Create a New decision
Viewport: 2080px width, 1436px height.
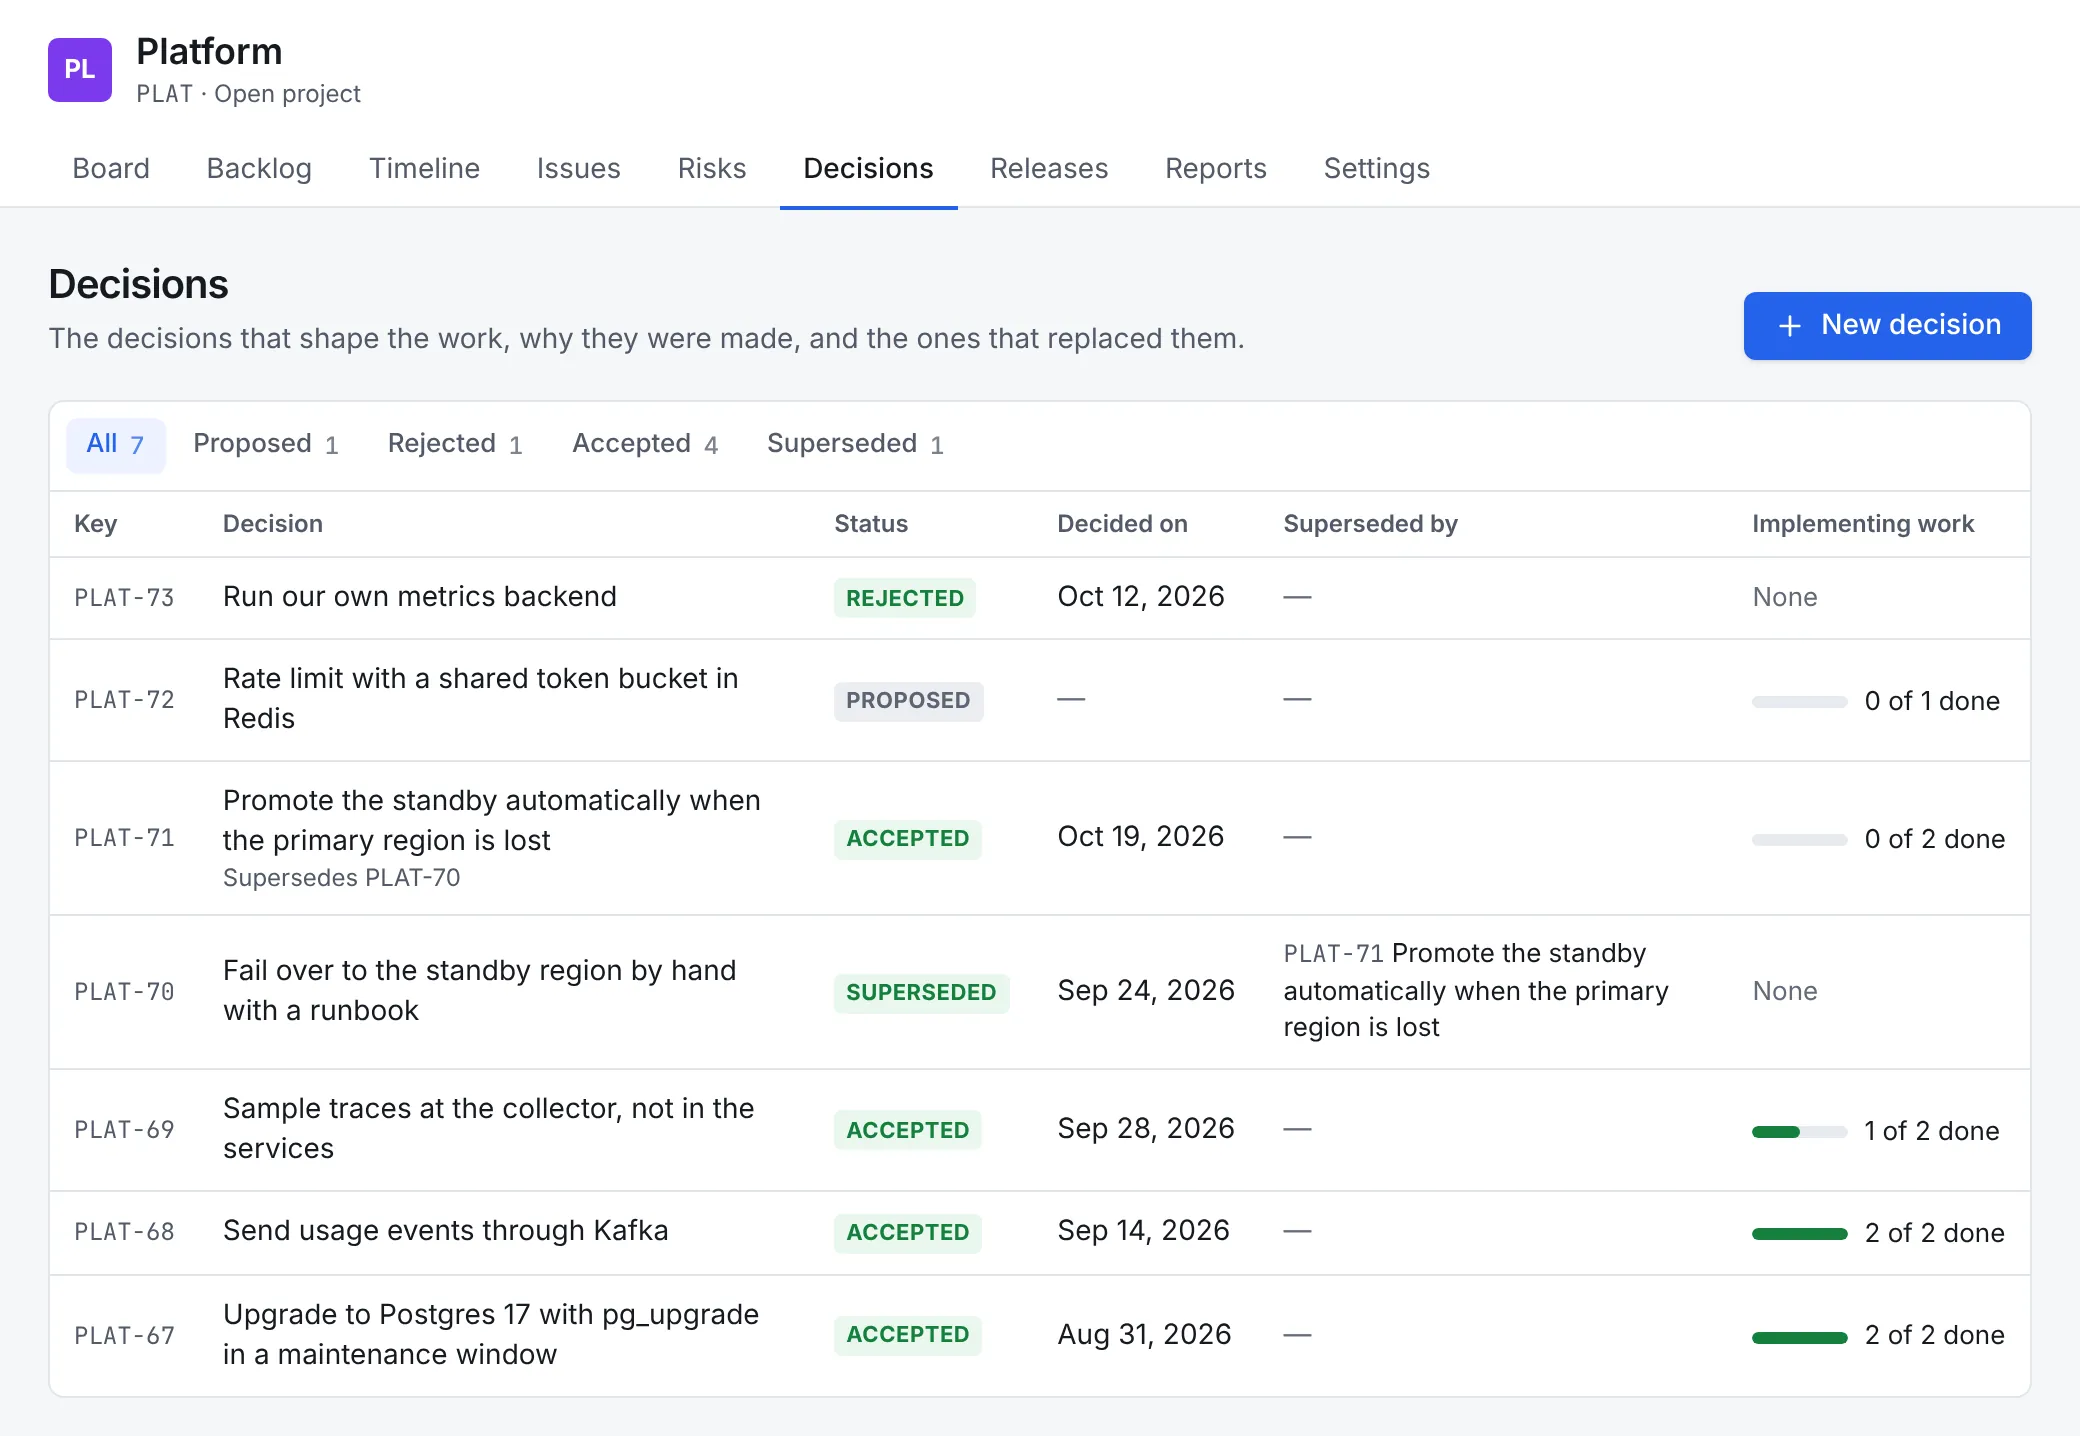coord(1887,326)
